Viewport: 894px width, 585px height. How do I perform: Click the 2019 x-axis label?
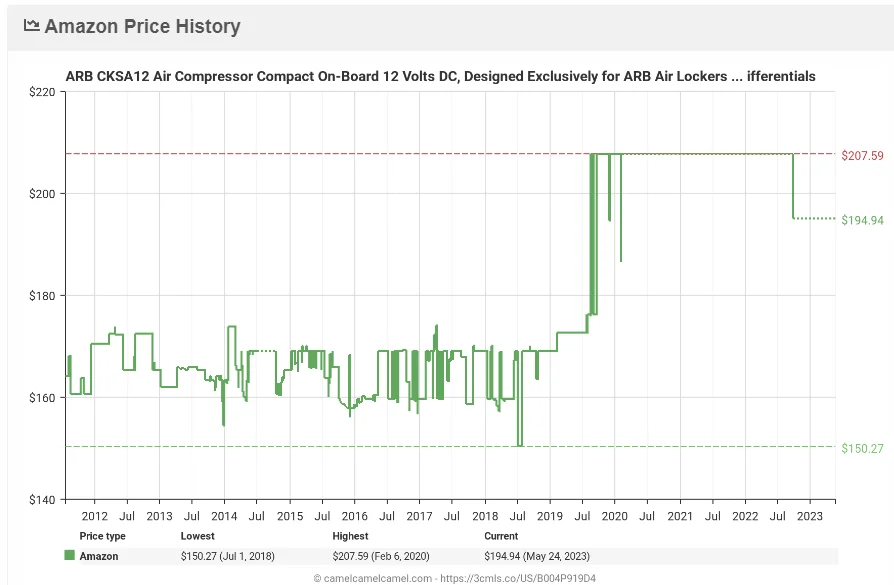550,517
